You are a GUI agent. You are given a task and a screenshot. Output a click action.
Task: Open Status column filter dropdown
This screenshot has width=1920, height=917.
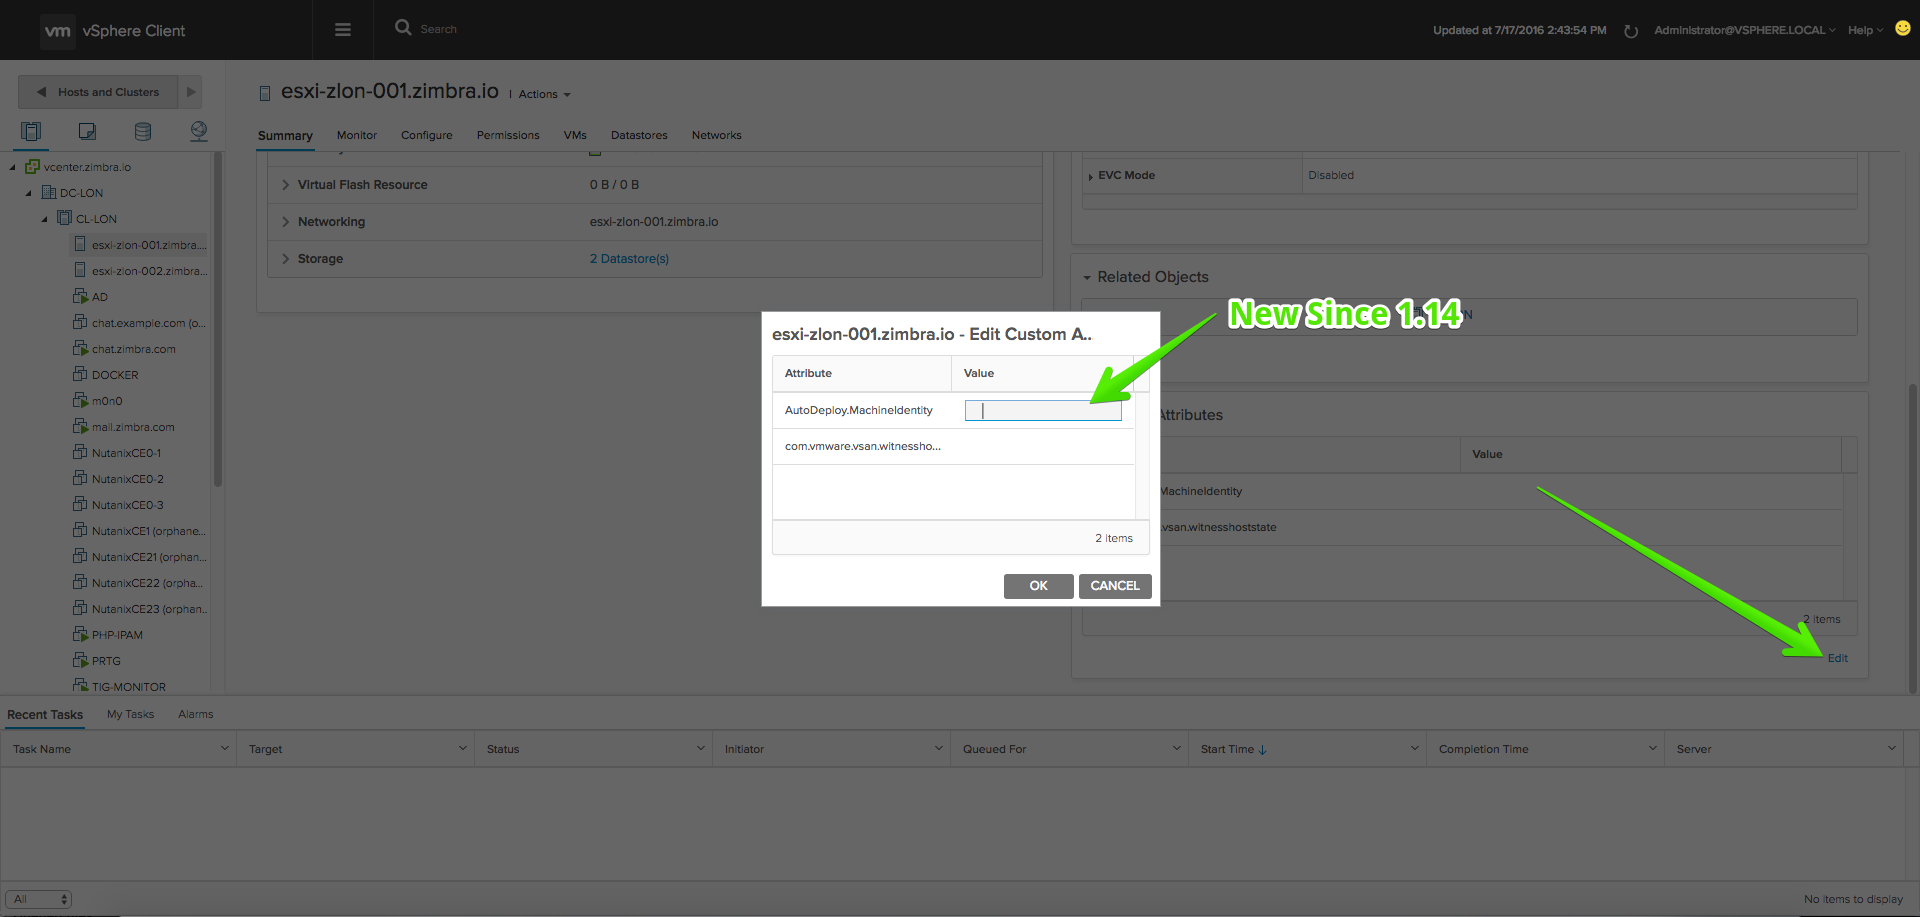(700, 748)
